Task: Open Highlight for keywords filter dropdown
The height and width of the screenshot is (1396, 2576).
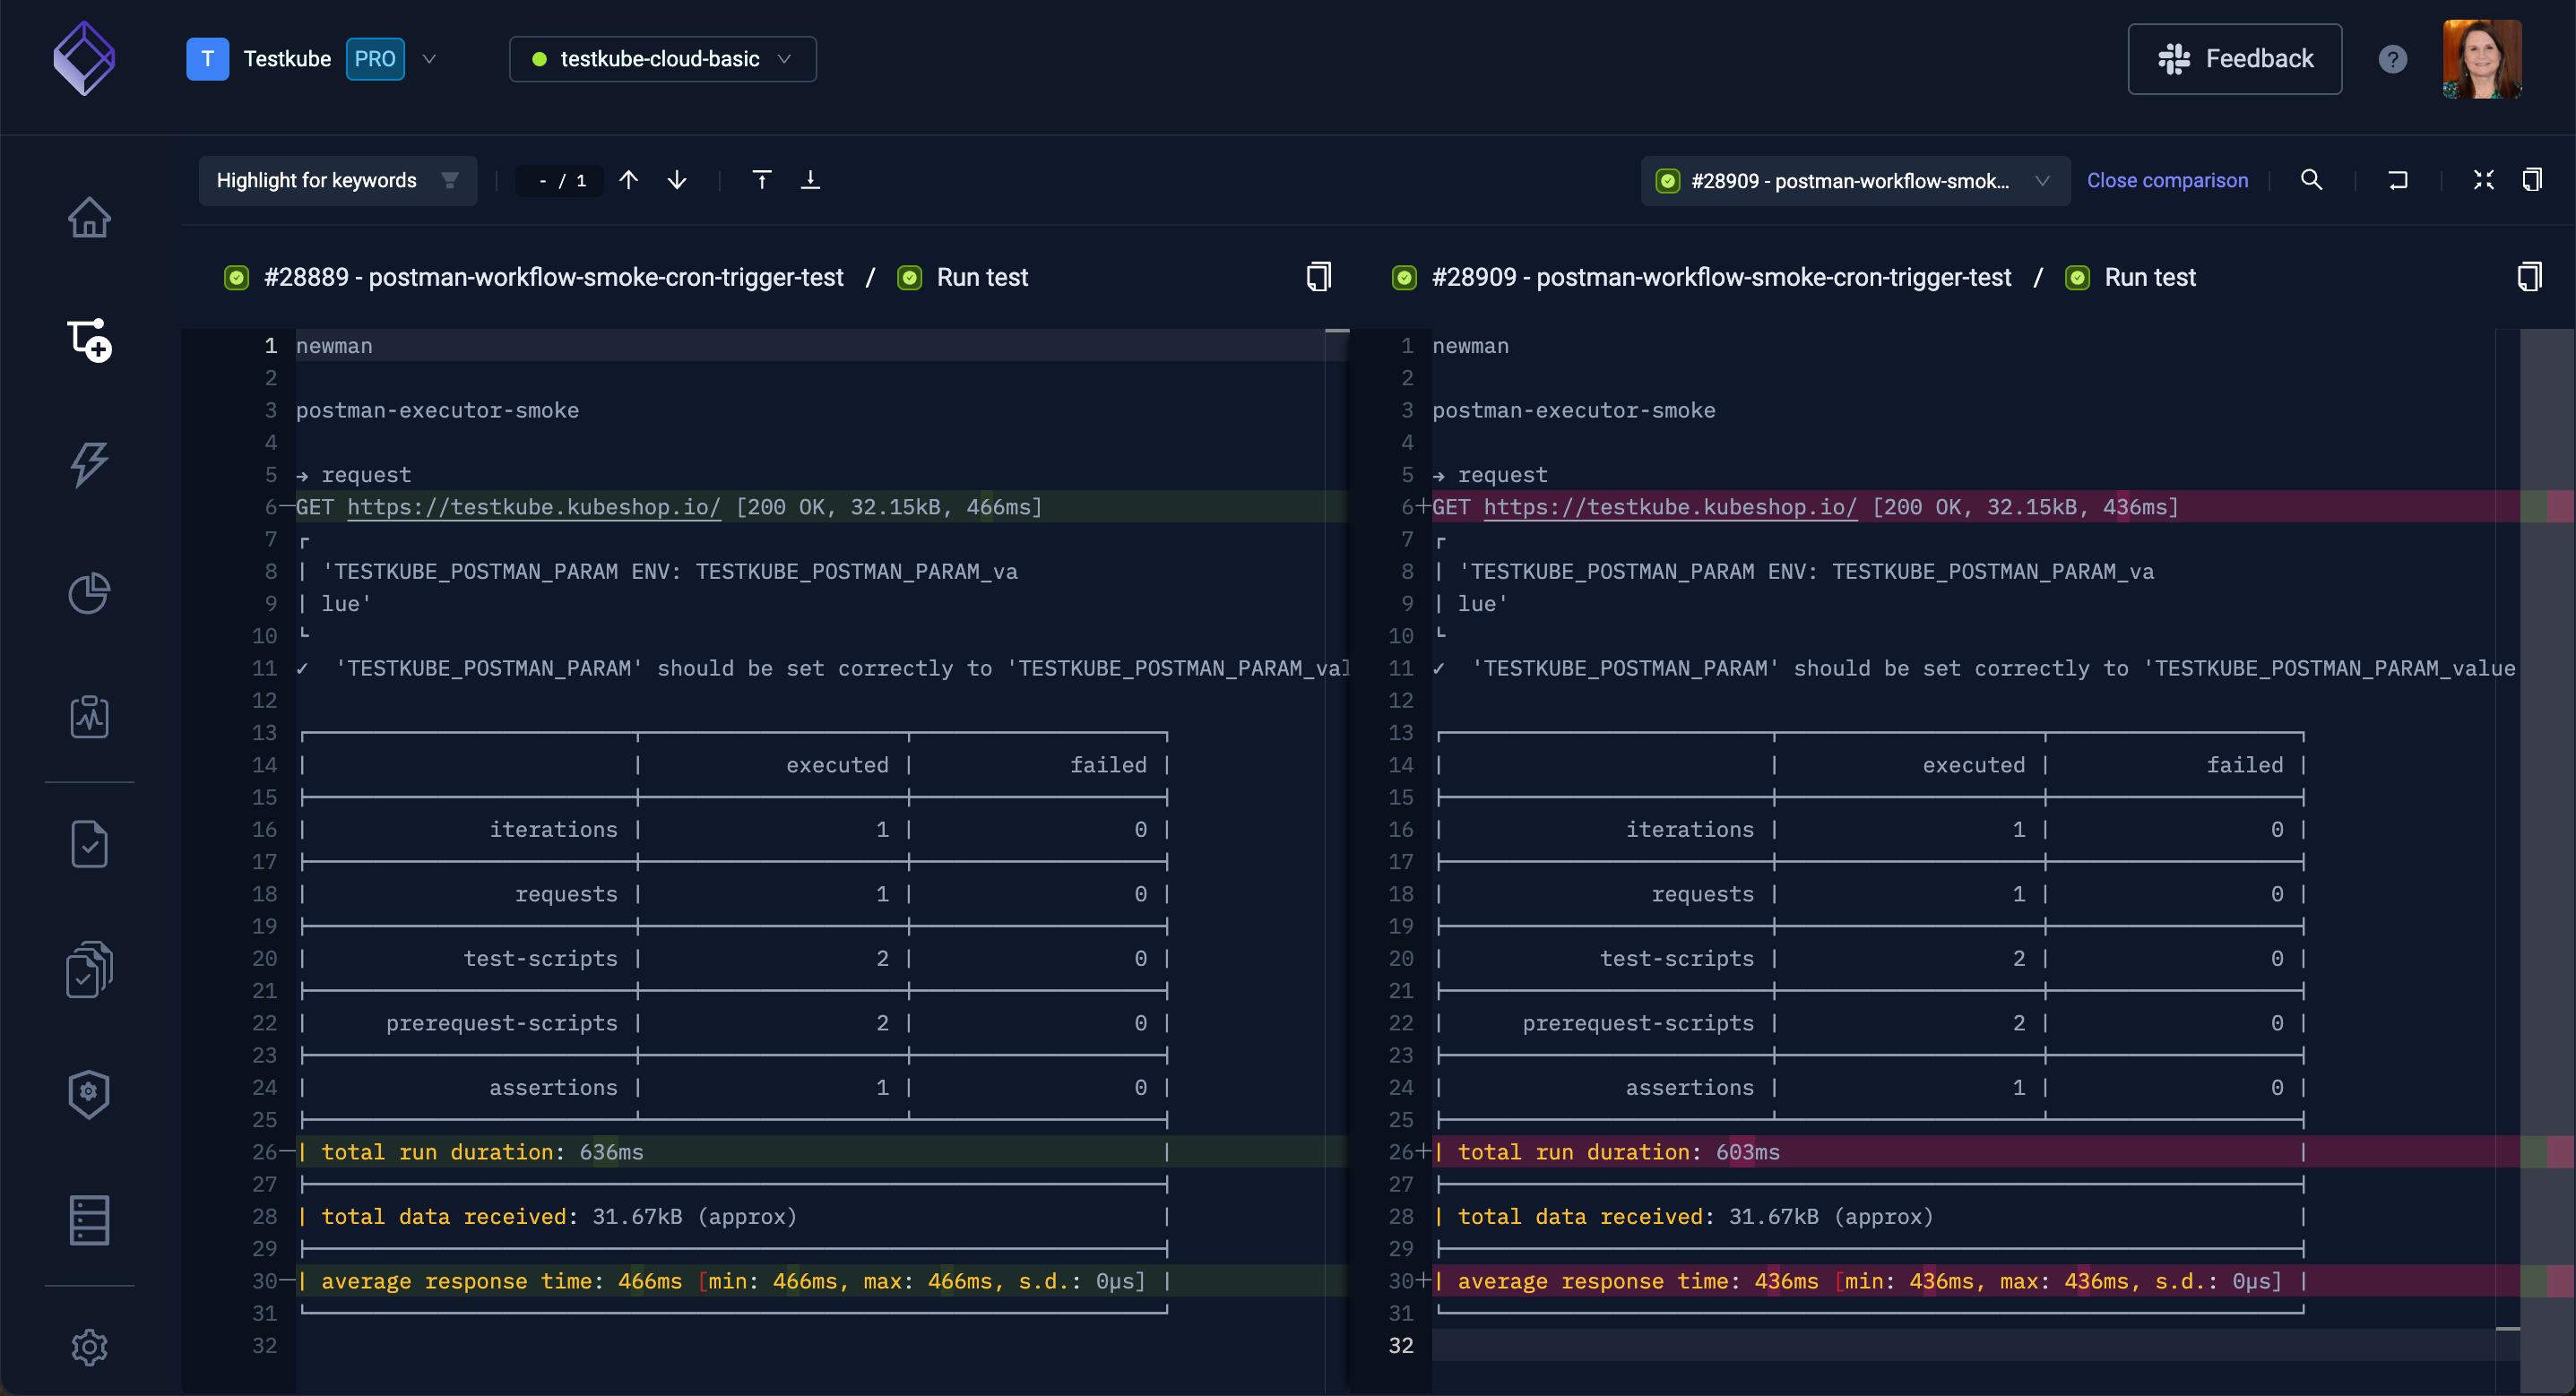Action: pos(337,180)
